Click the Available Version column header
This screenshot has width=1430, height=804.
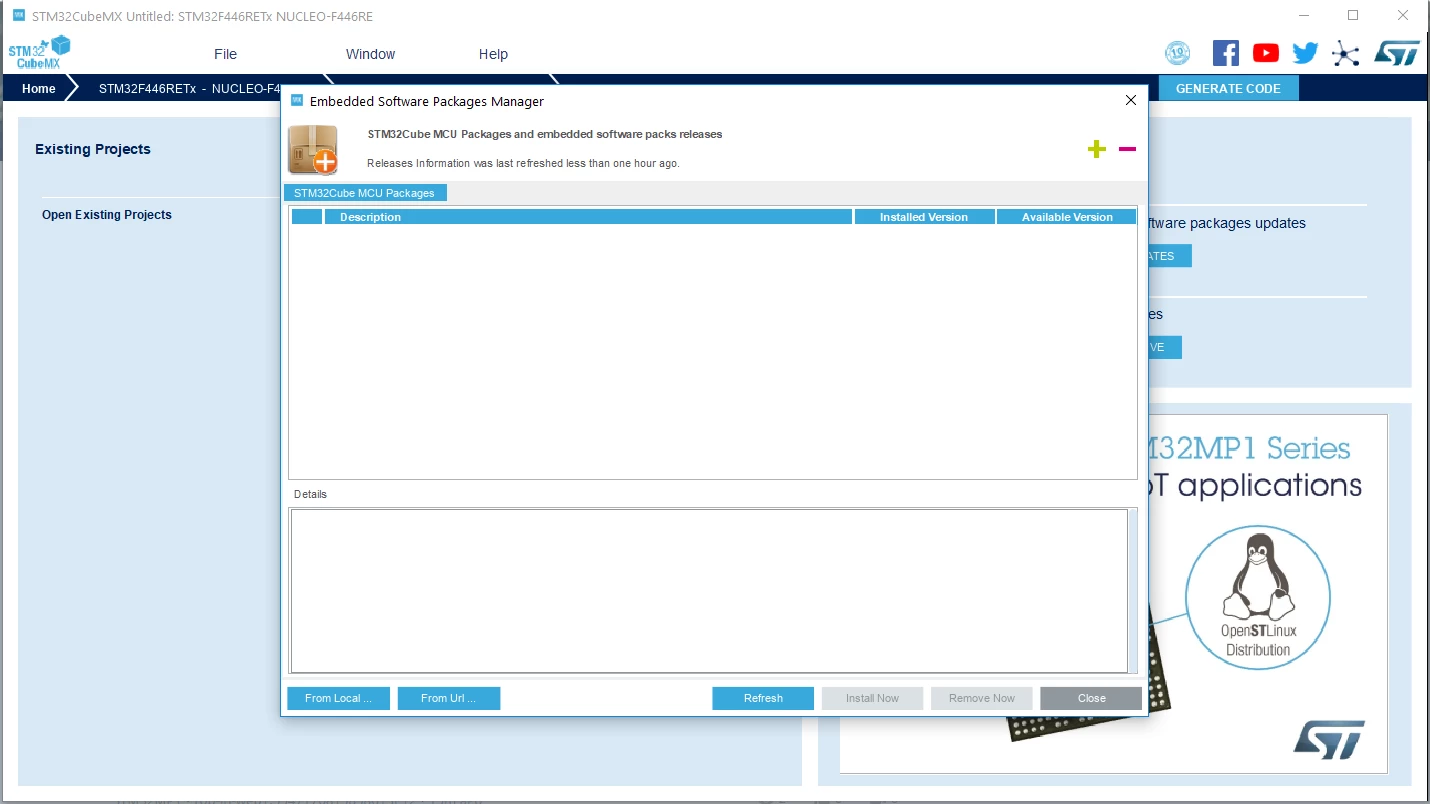click(x=1067, y=217)
